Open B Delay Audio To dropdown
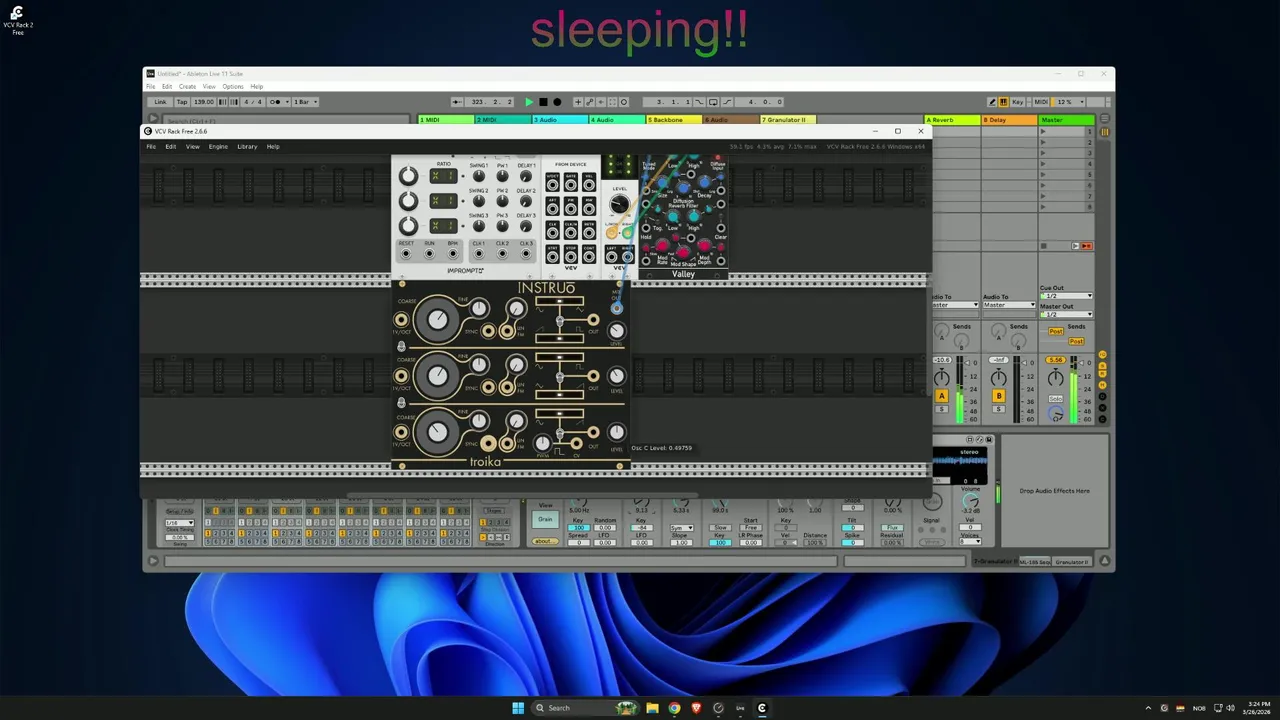 [1008, 305]
